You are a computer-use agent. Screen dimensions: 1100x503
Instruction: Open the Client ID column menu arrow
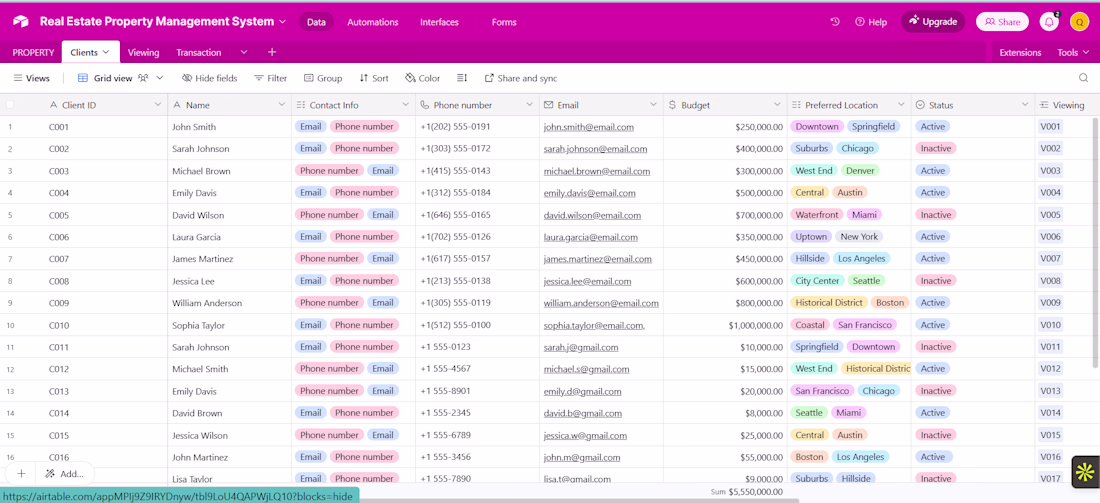tap(157, 105)
